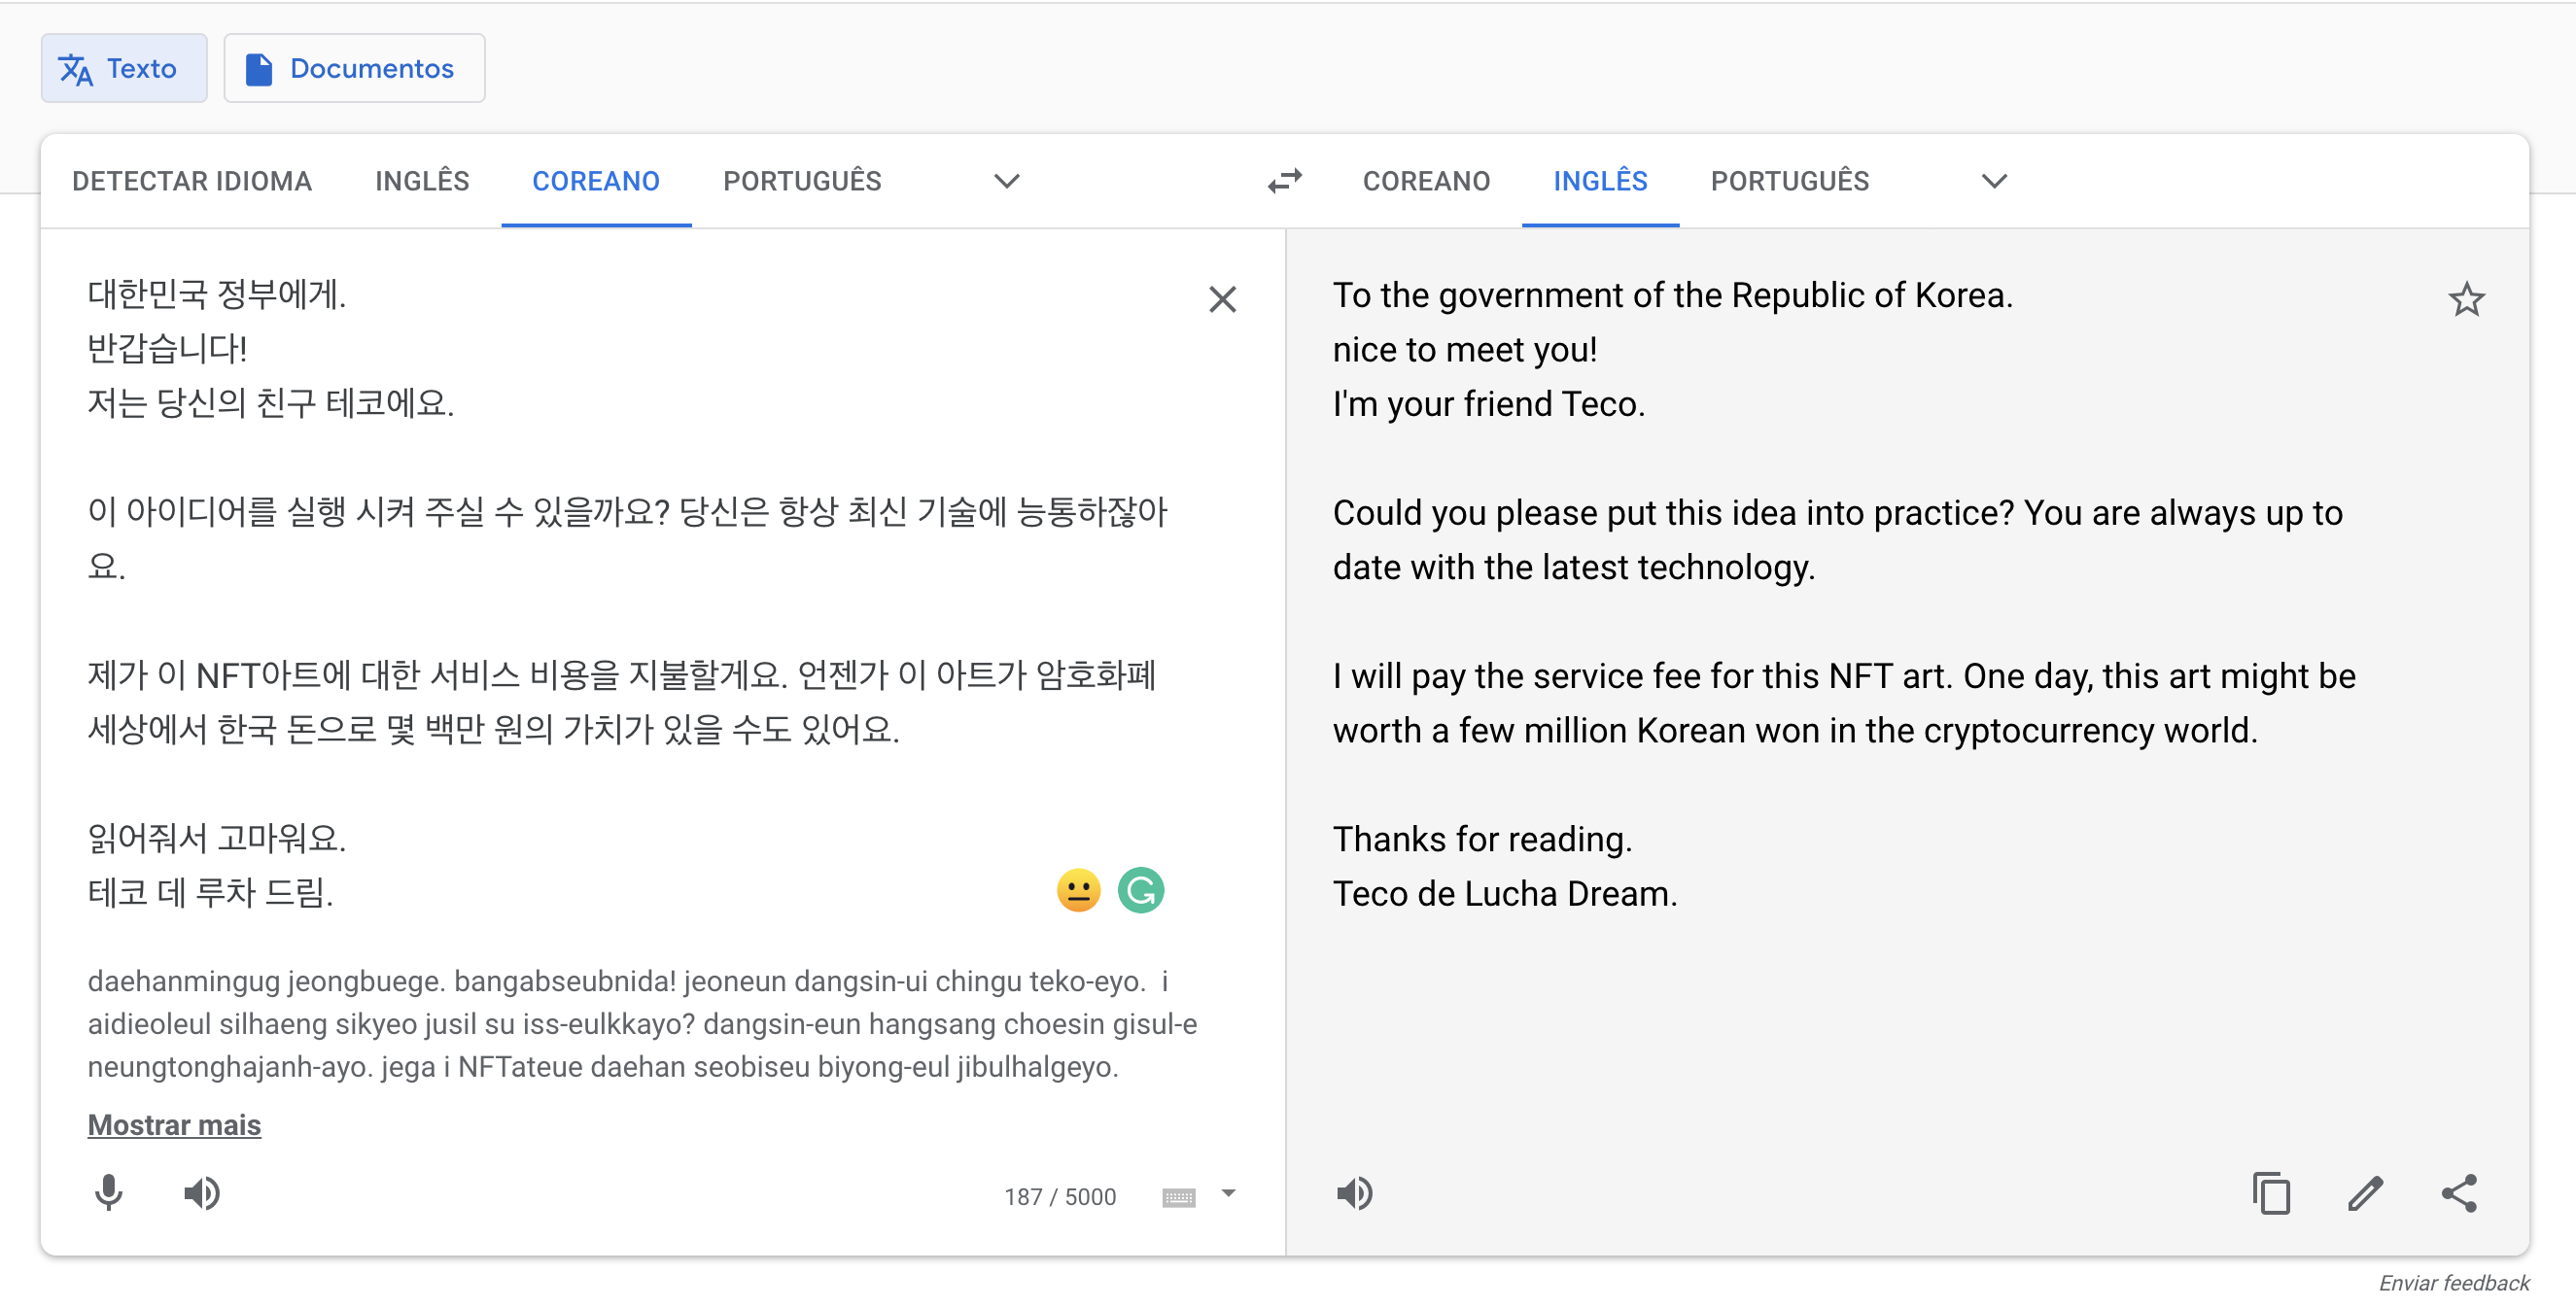
Task: Listen to the Korean source text
Action: point(203,1193)
